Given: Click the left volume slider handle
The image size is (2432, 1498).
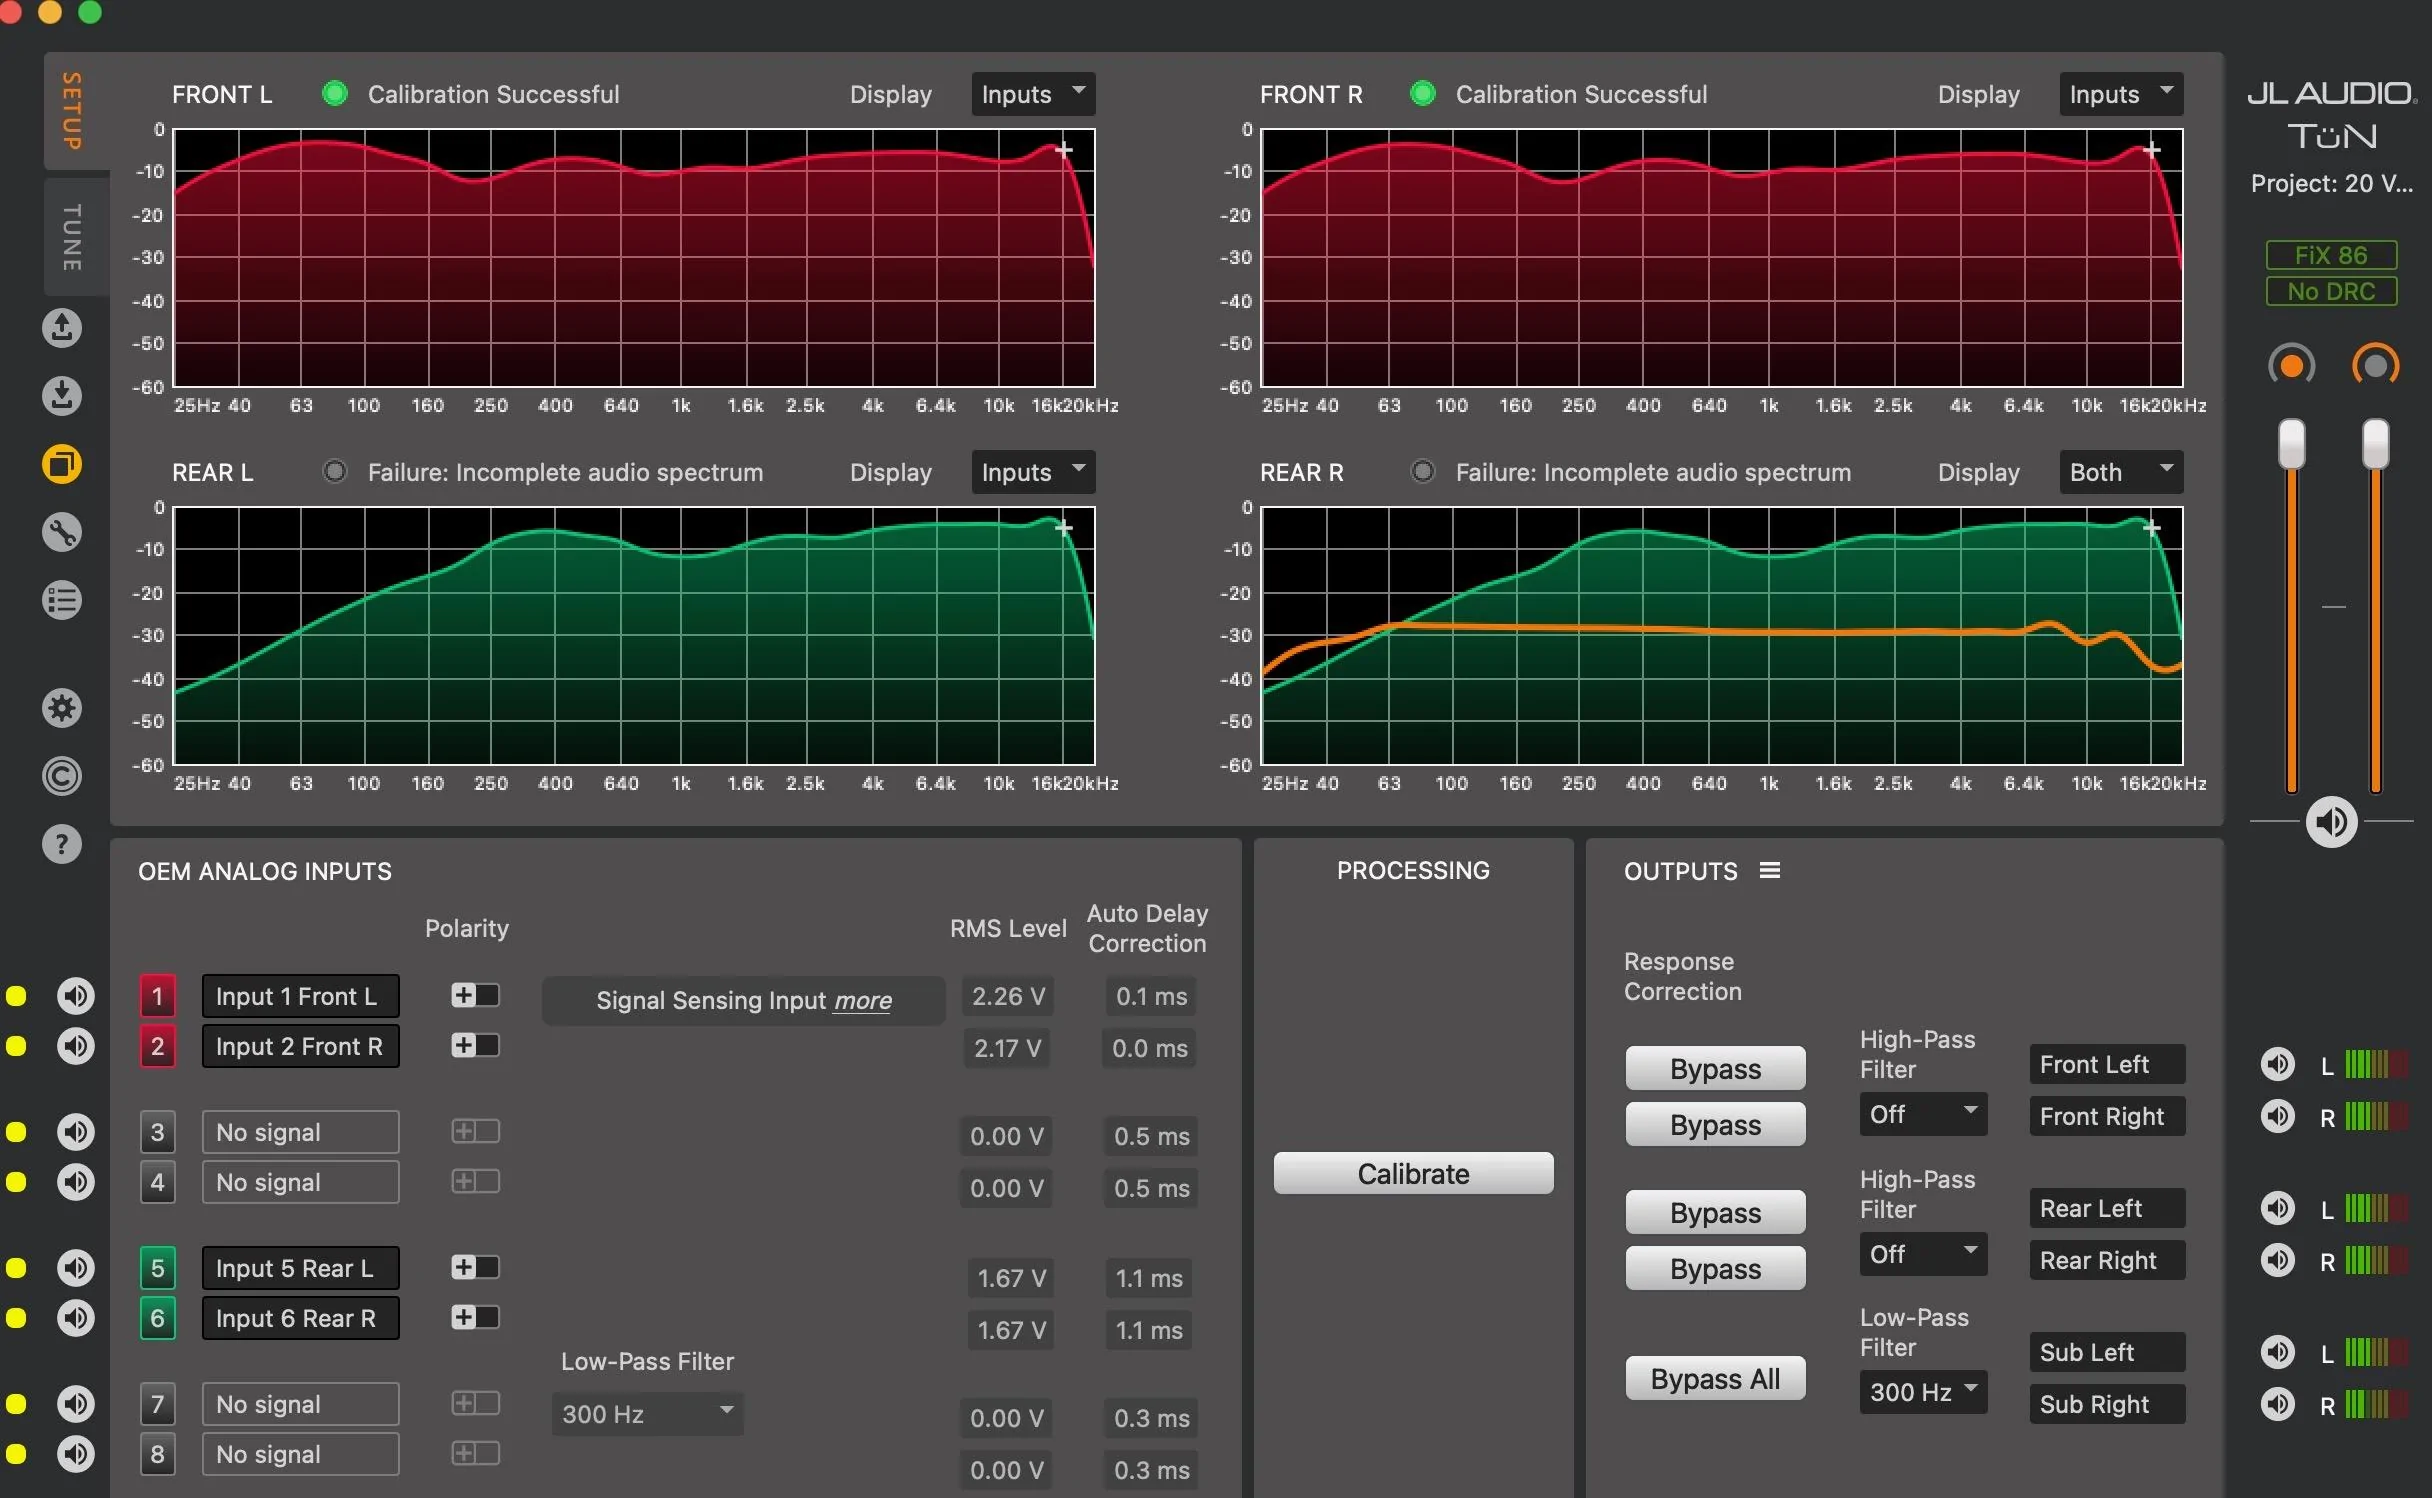Looking at the screenshot, I should [2291, 445].
